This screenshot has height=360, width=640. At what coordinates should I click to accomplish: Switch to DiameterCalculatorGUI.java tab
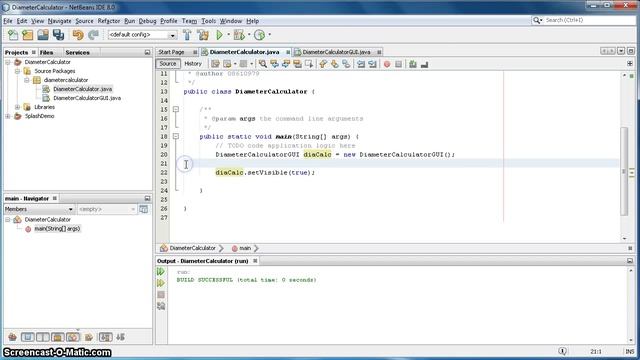(x=336, y=52)
